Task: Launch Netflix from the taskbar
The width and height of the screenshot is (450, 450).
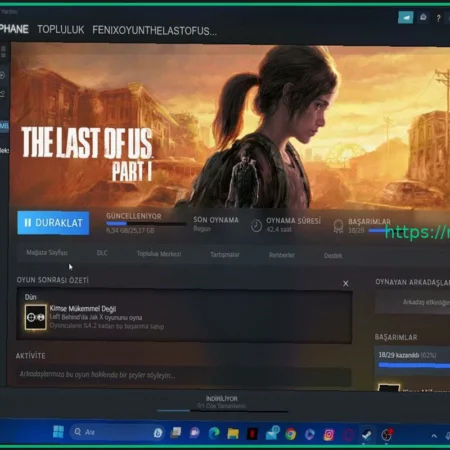Action: pos(252,434)
